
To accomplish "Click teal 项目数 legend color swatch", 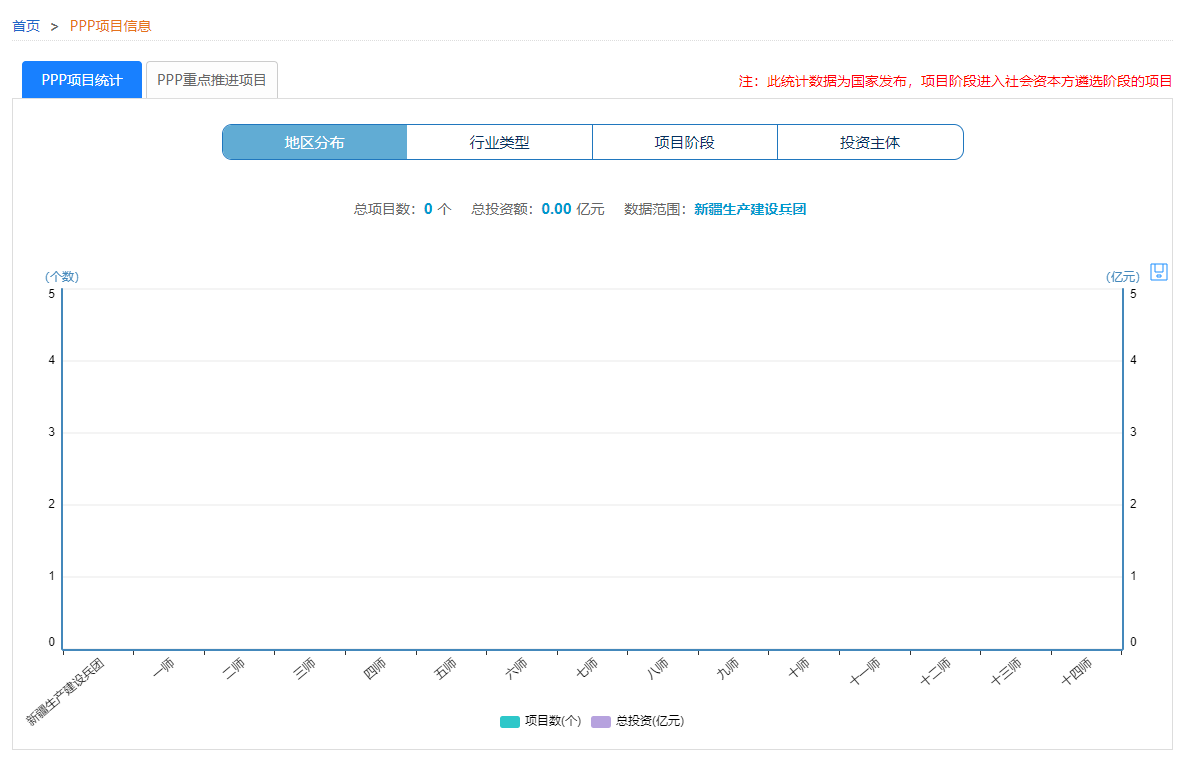I will tap(510, 721).
